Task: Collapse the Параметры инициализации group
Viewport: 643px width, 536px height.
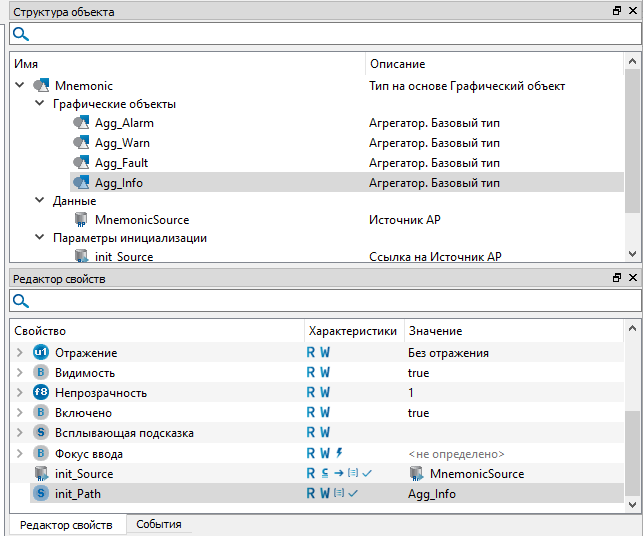Action: 40,239
